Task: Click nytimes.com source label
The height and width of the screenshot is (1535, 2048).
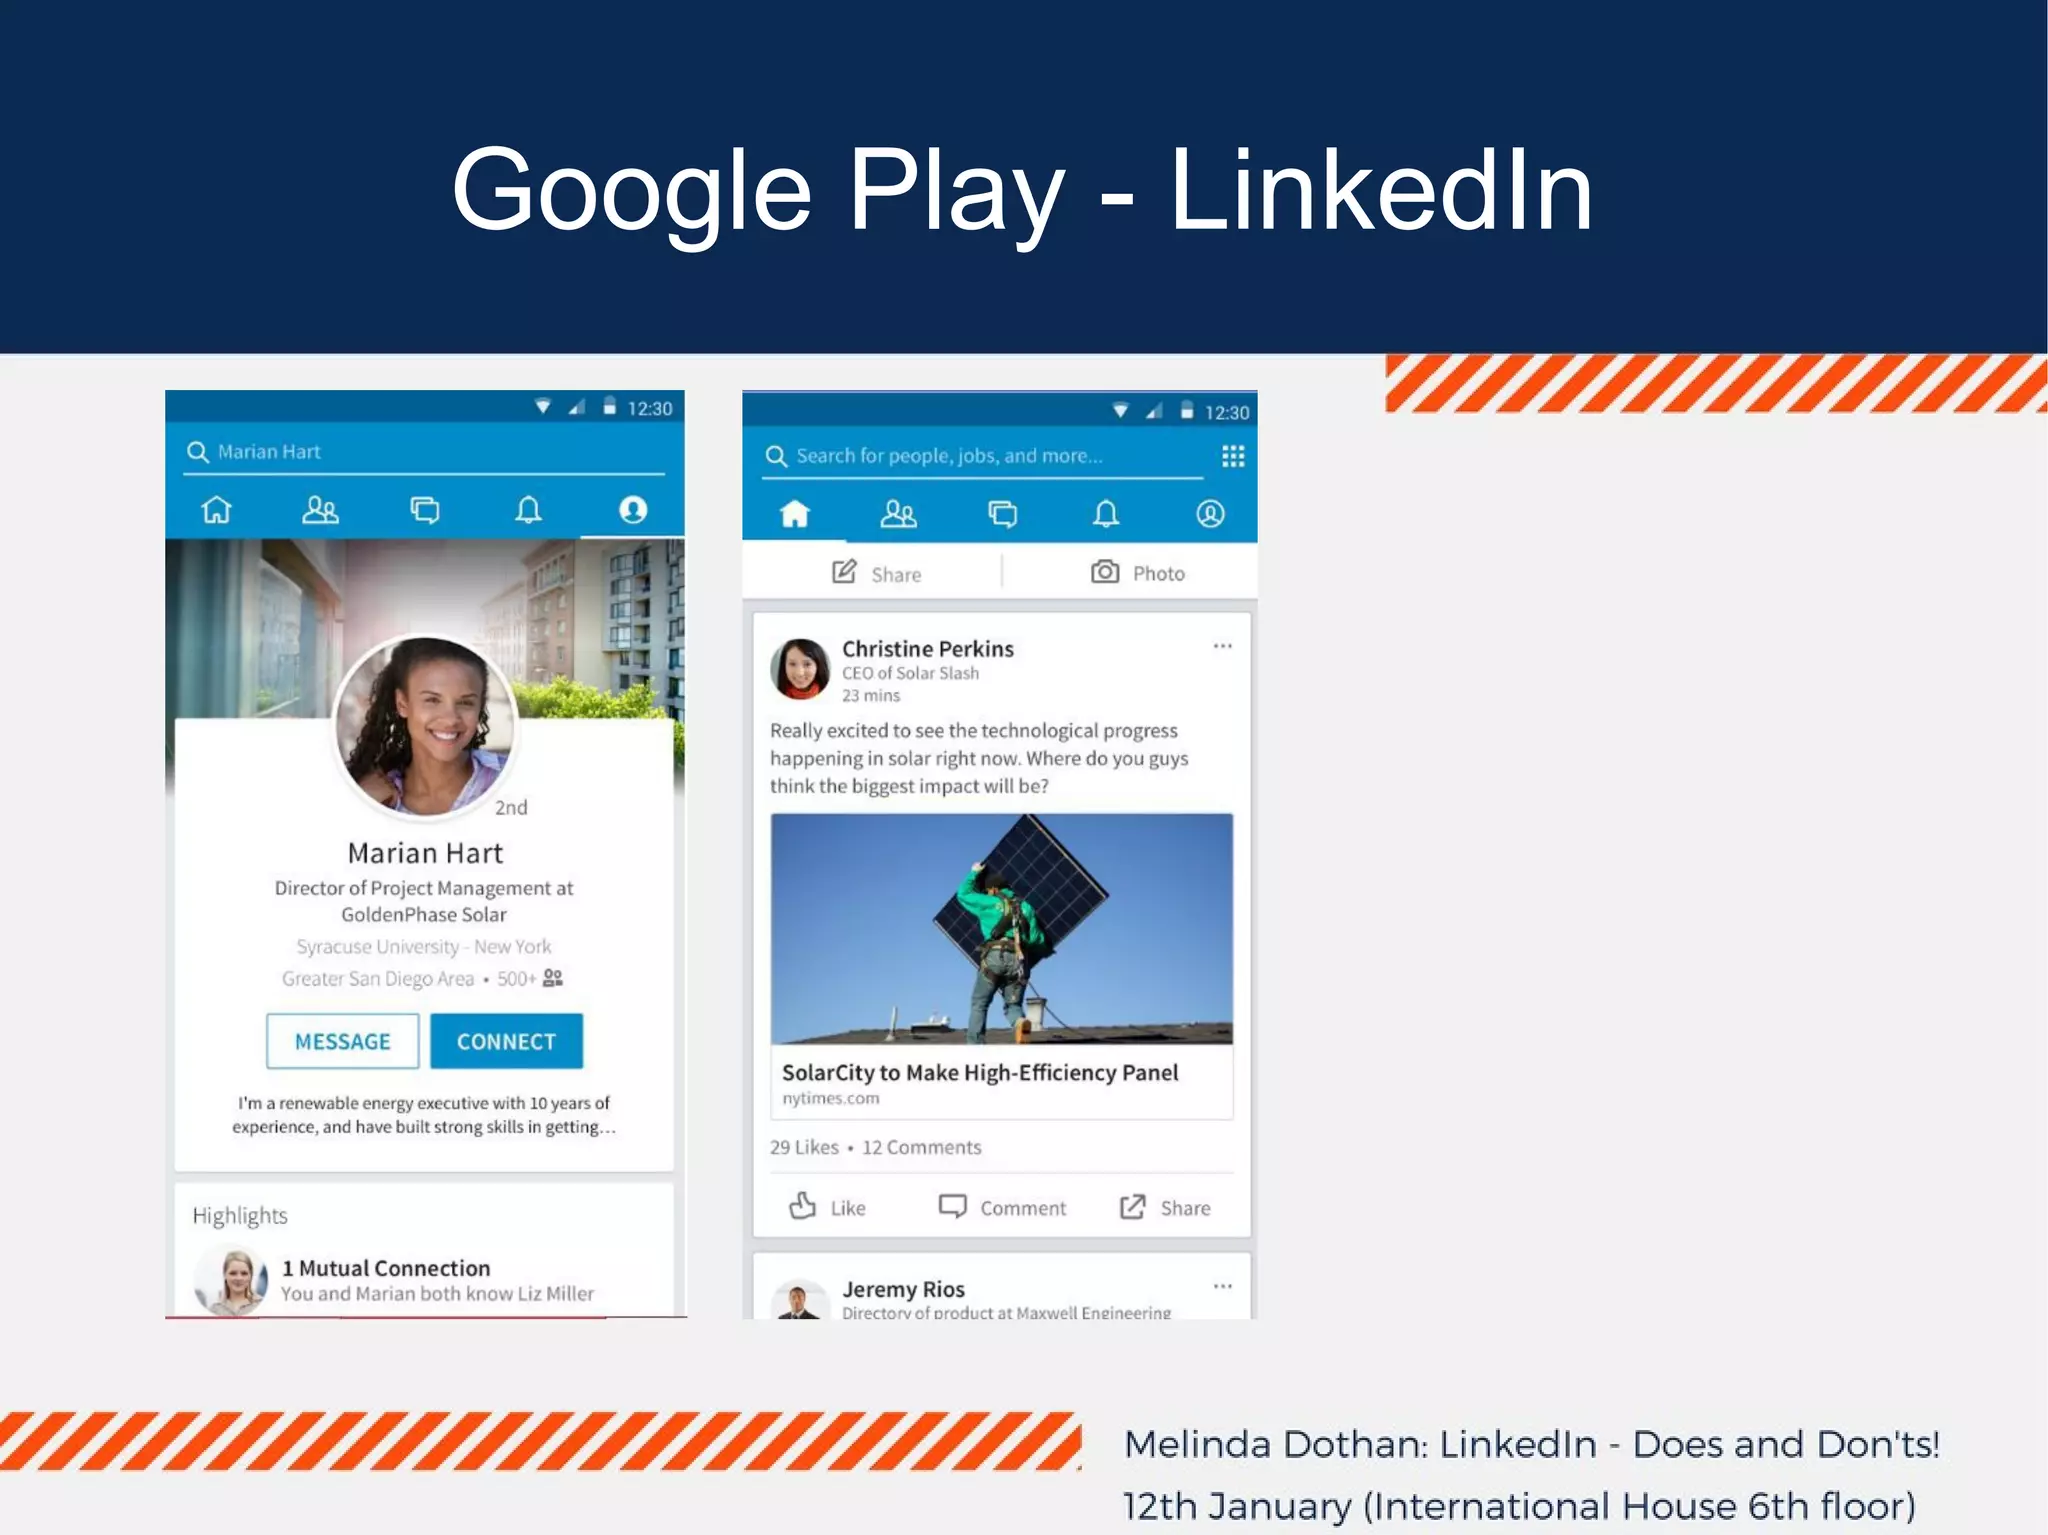Action: [831, 1098]
